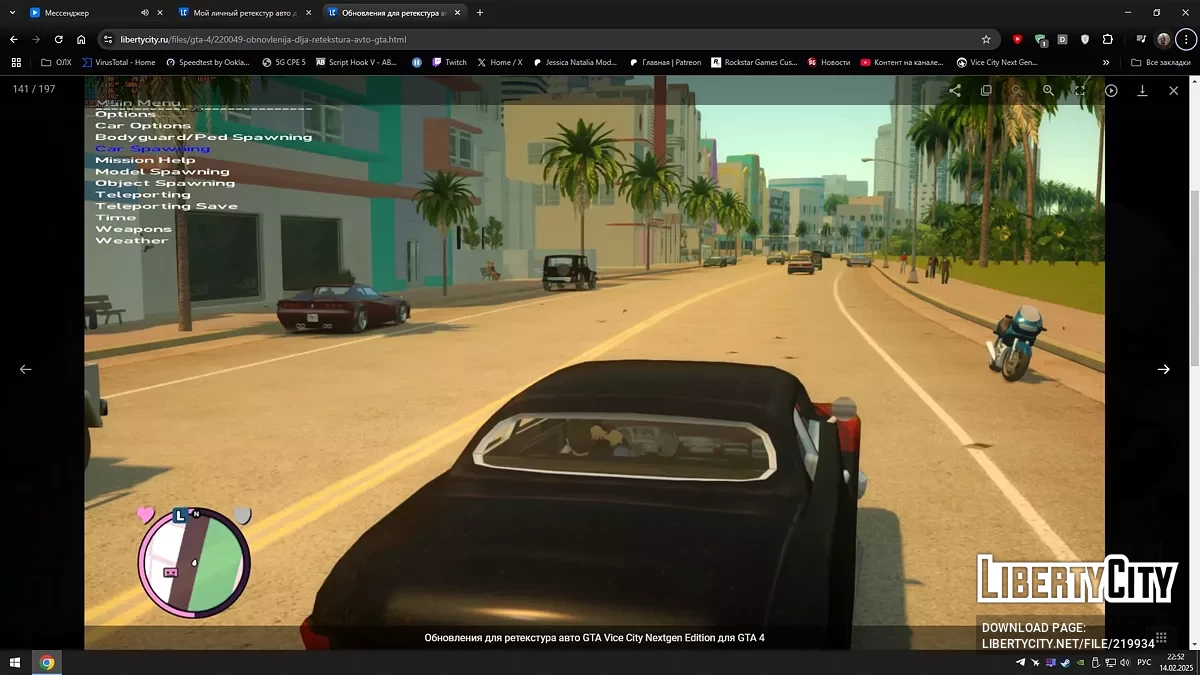Toggle fullscreen mode for the gallery
The image size is (1200, 675).
(1080, 90)
